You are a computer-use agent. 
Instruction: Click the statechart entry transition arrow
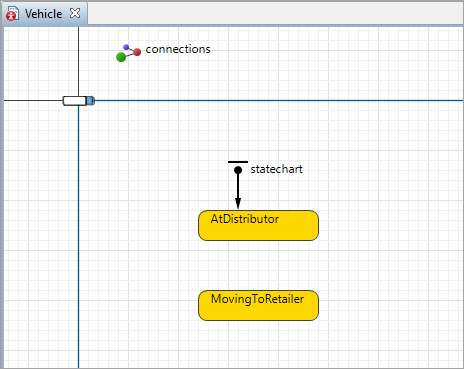[238, 192]
